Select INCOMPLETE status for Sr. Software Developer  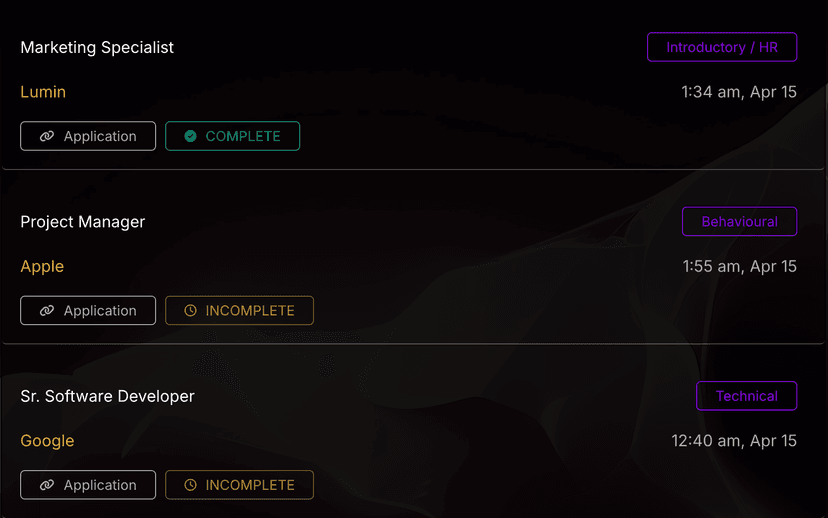click(239, 485)
